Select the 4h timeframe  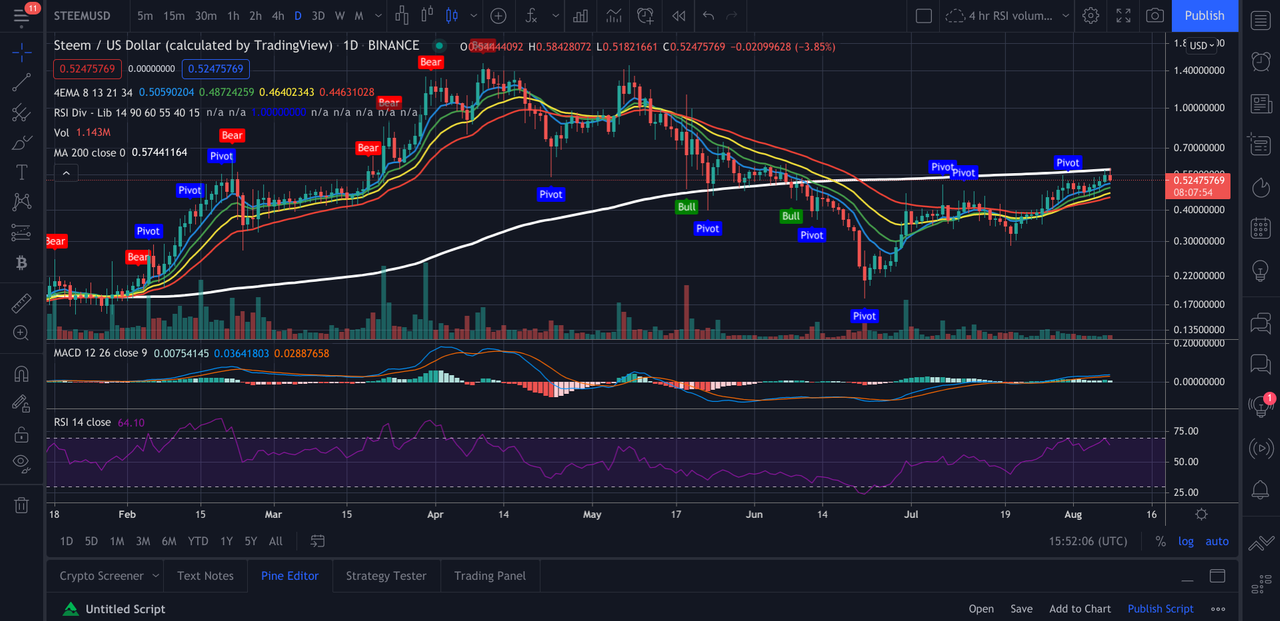pos(278,15)
